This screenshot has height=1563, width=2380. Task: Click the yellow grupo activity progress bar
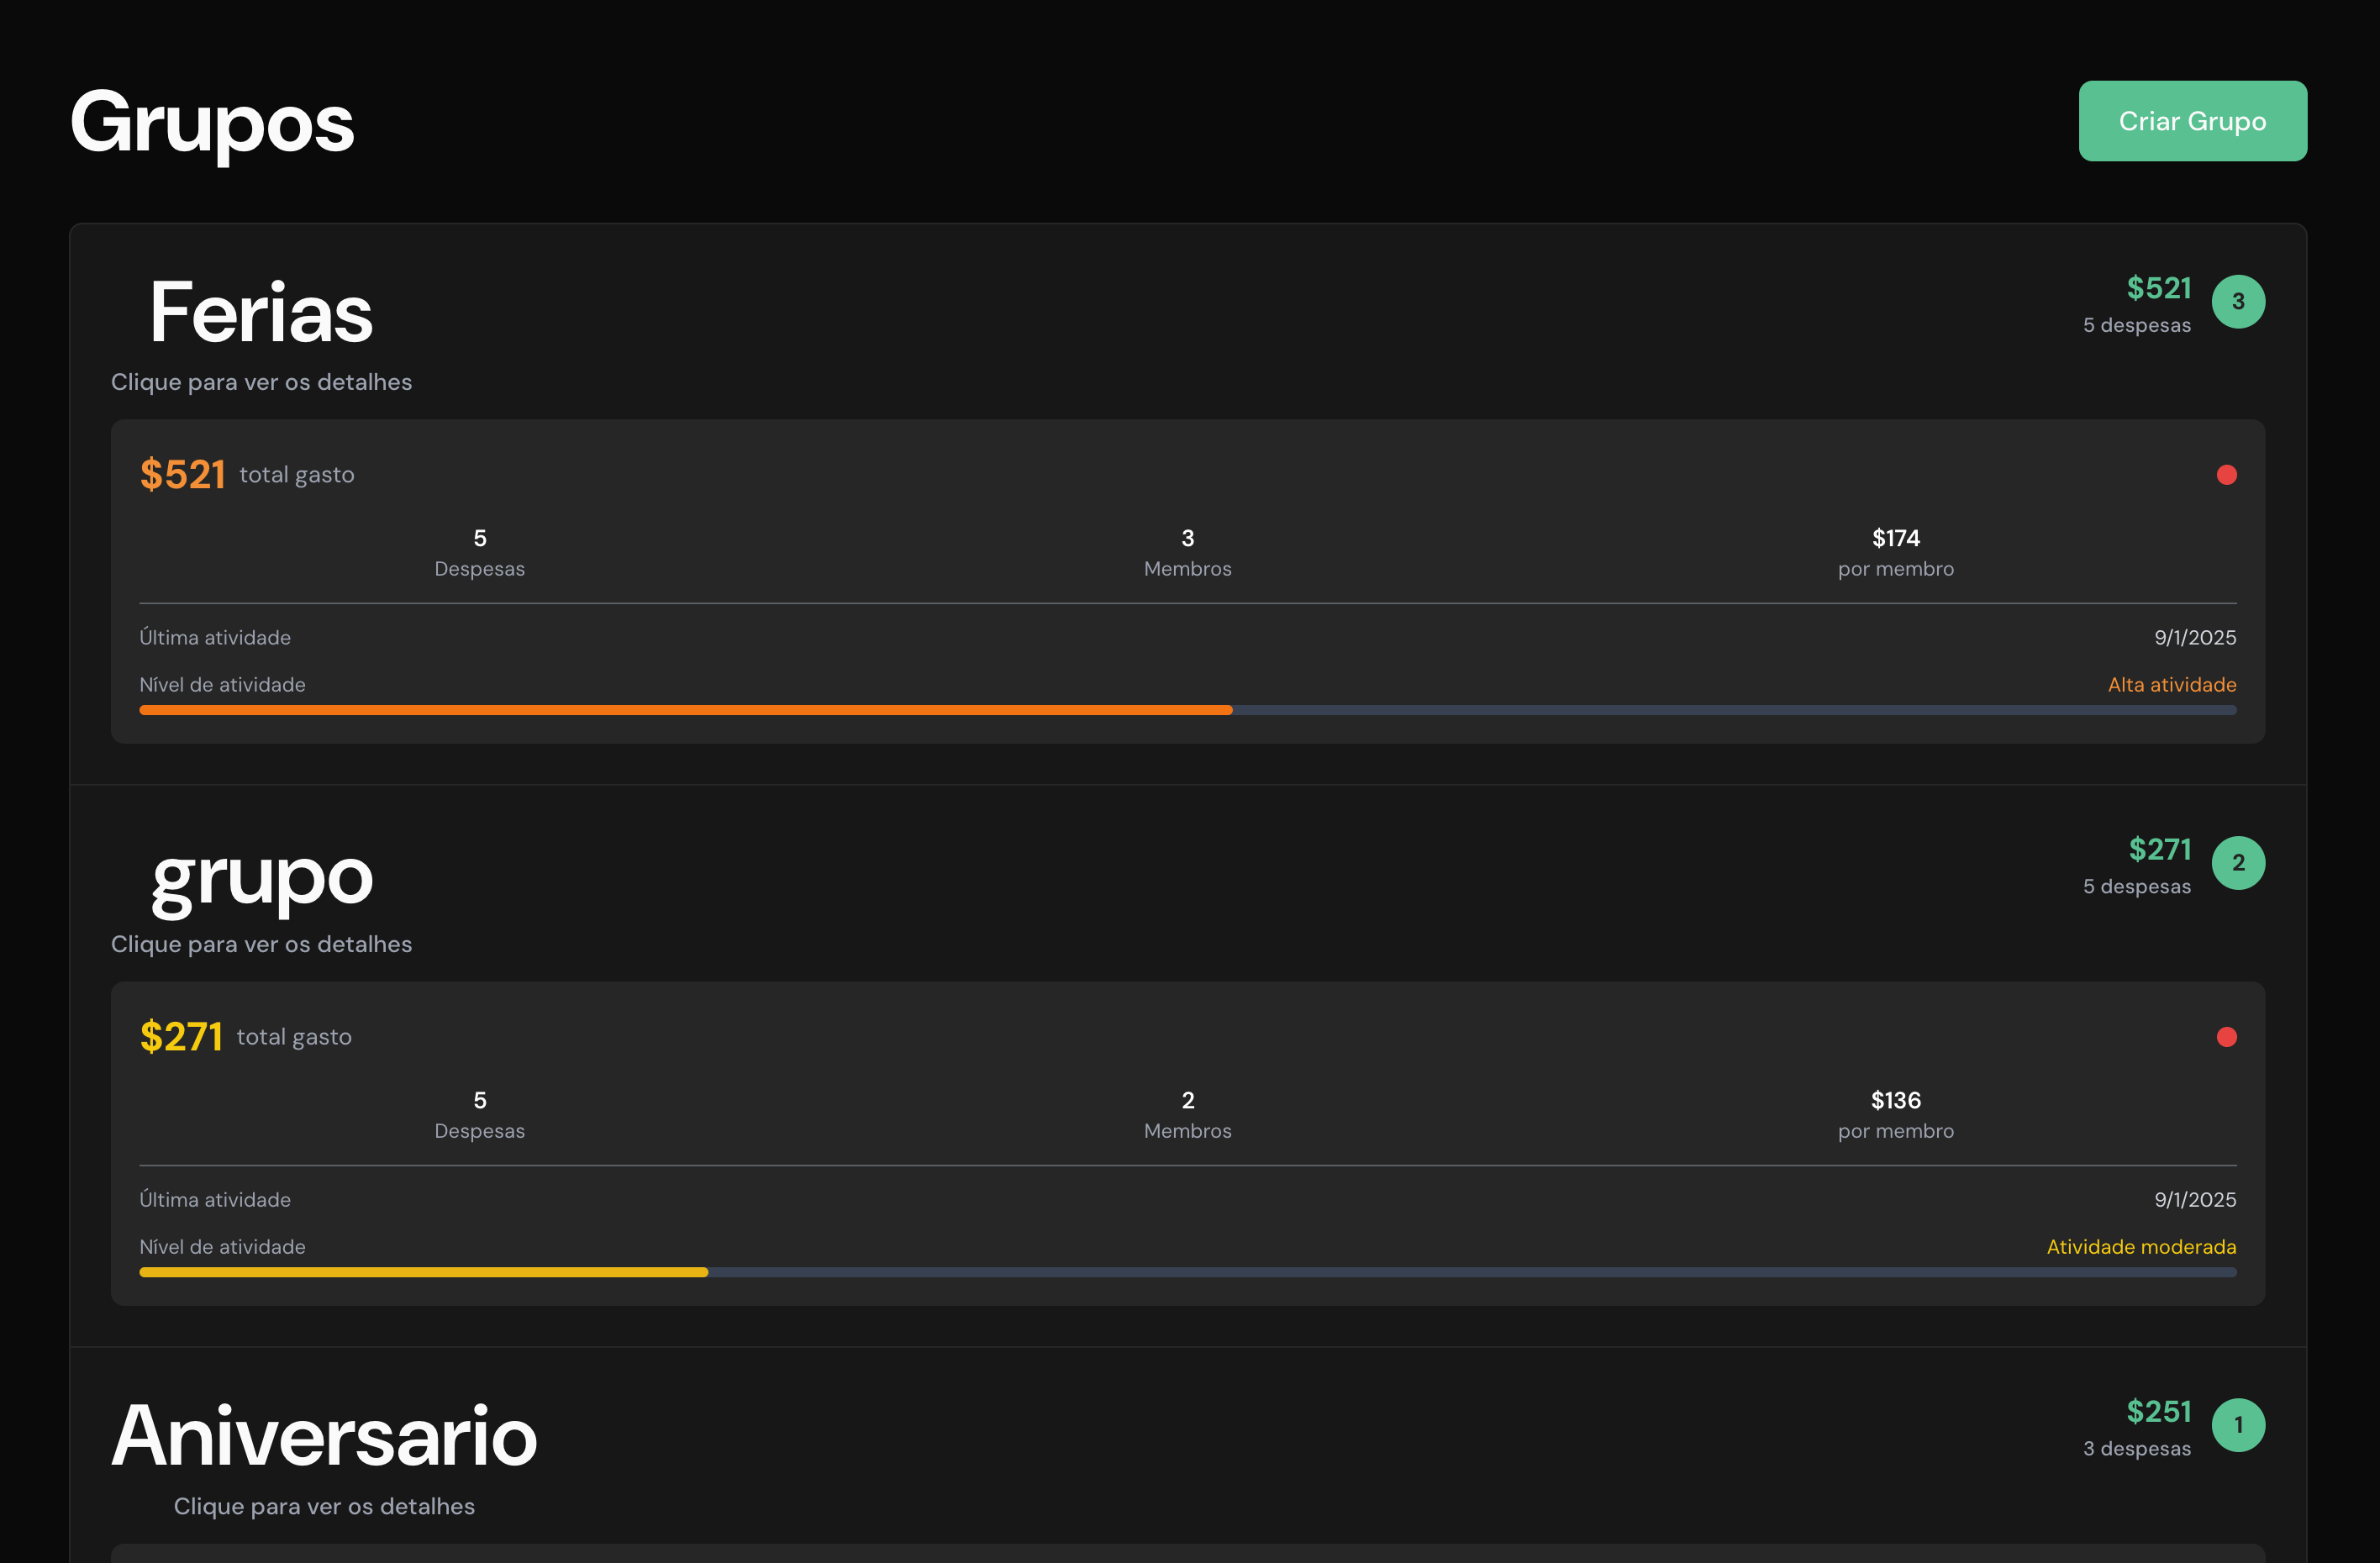click(423, 1272)
